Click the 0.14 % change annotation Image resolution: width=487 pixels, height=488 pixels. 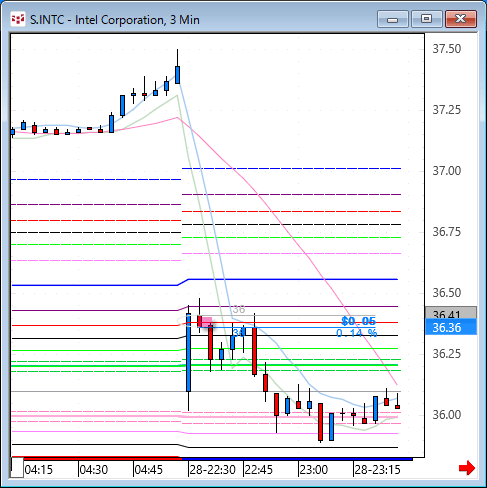(x=357, y=333)
